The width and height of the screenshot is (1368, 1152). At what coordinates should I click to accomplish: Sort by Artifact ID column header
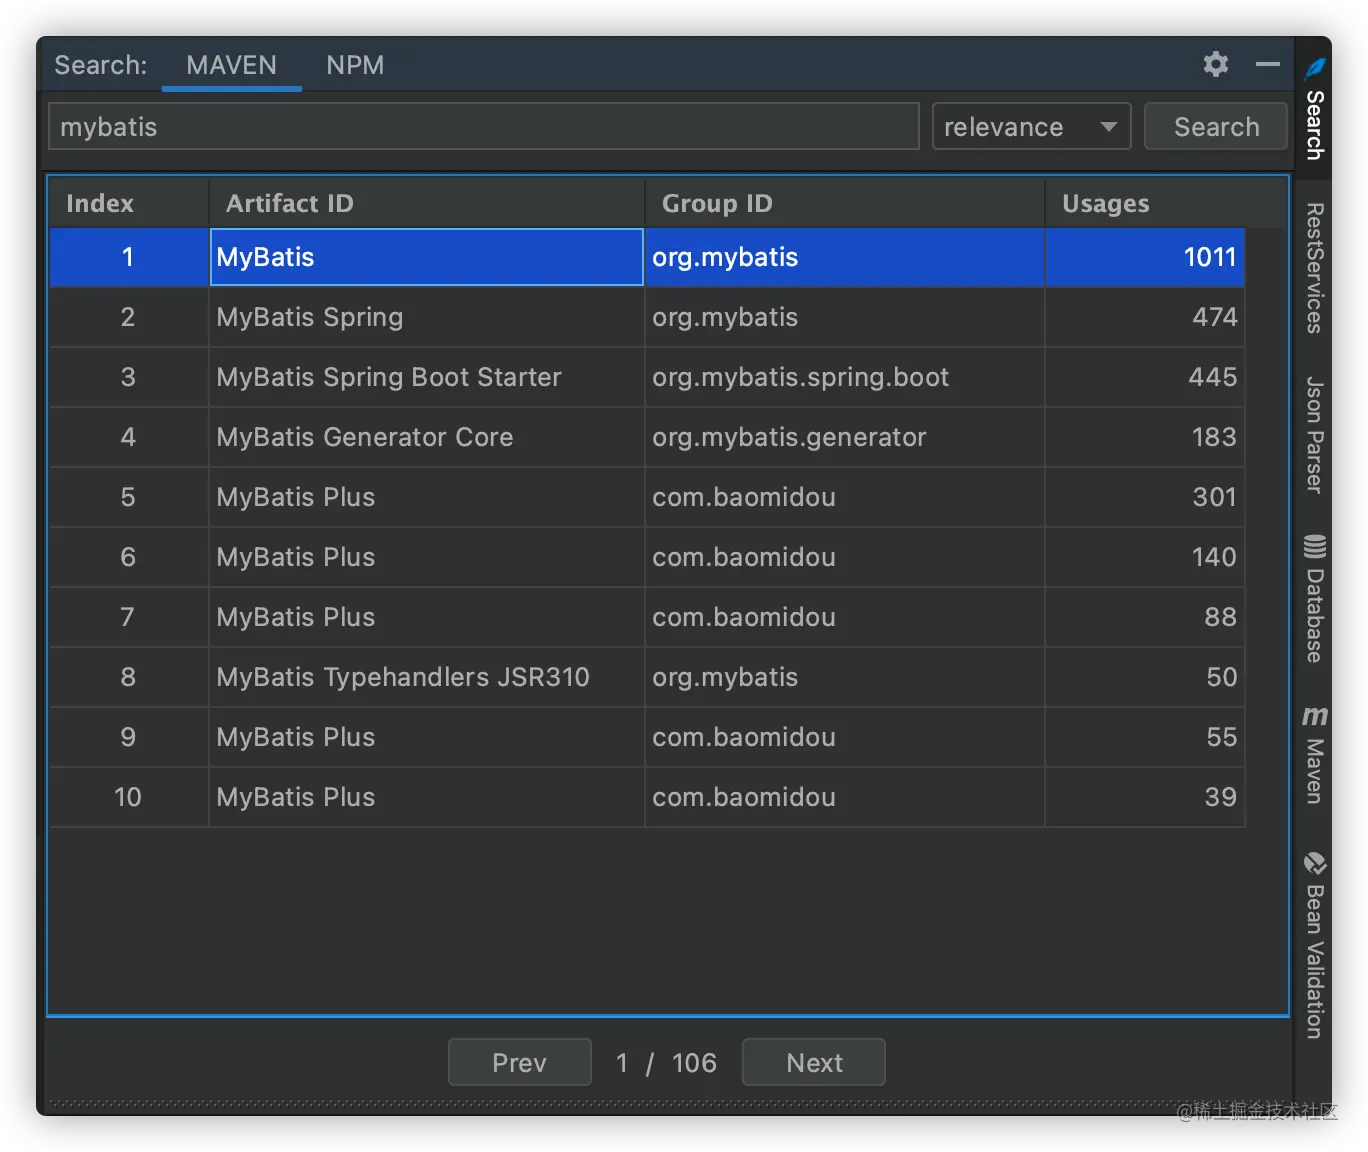coord(427,203)
